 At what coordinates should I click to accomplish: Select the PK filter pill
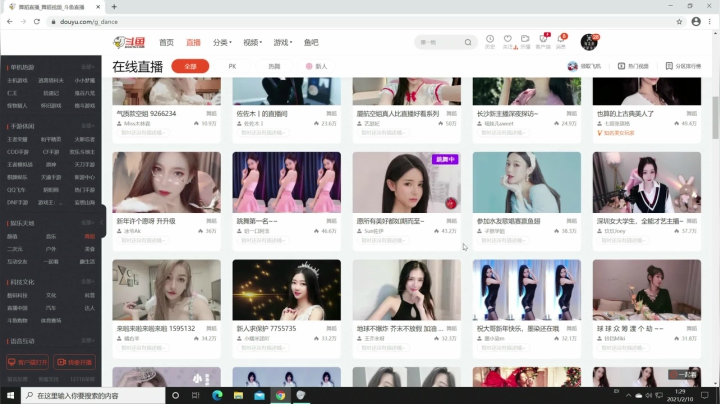[232, 66]
